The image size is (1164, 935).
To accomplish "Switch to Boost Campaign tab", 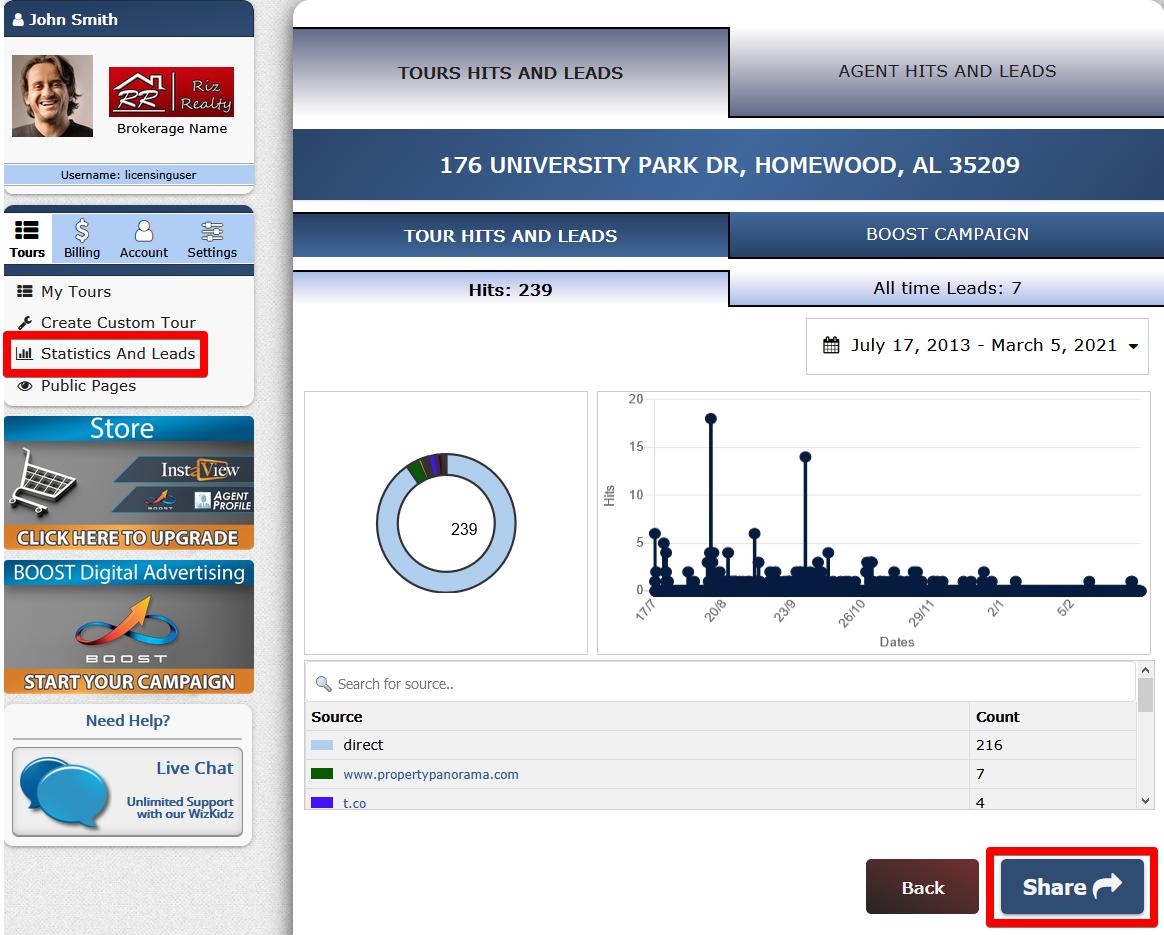I will point(946,234).
